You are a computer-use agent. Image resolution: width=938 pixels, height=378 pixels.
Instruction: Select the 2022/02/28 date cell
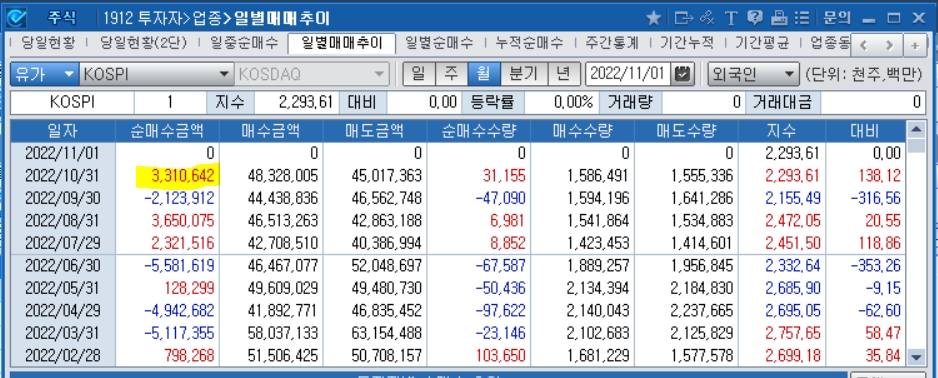[x=63, y=355]
